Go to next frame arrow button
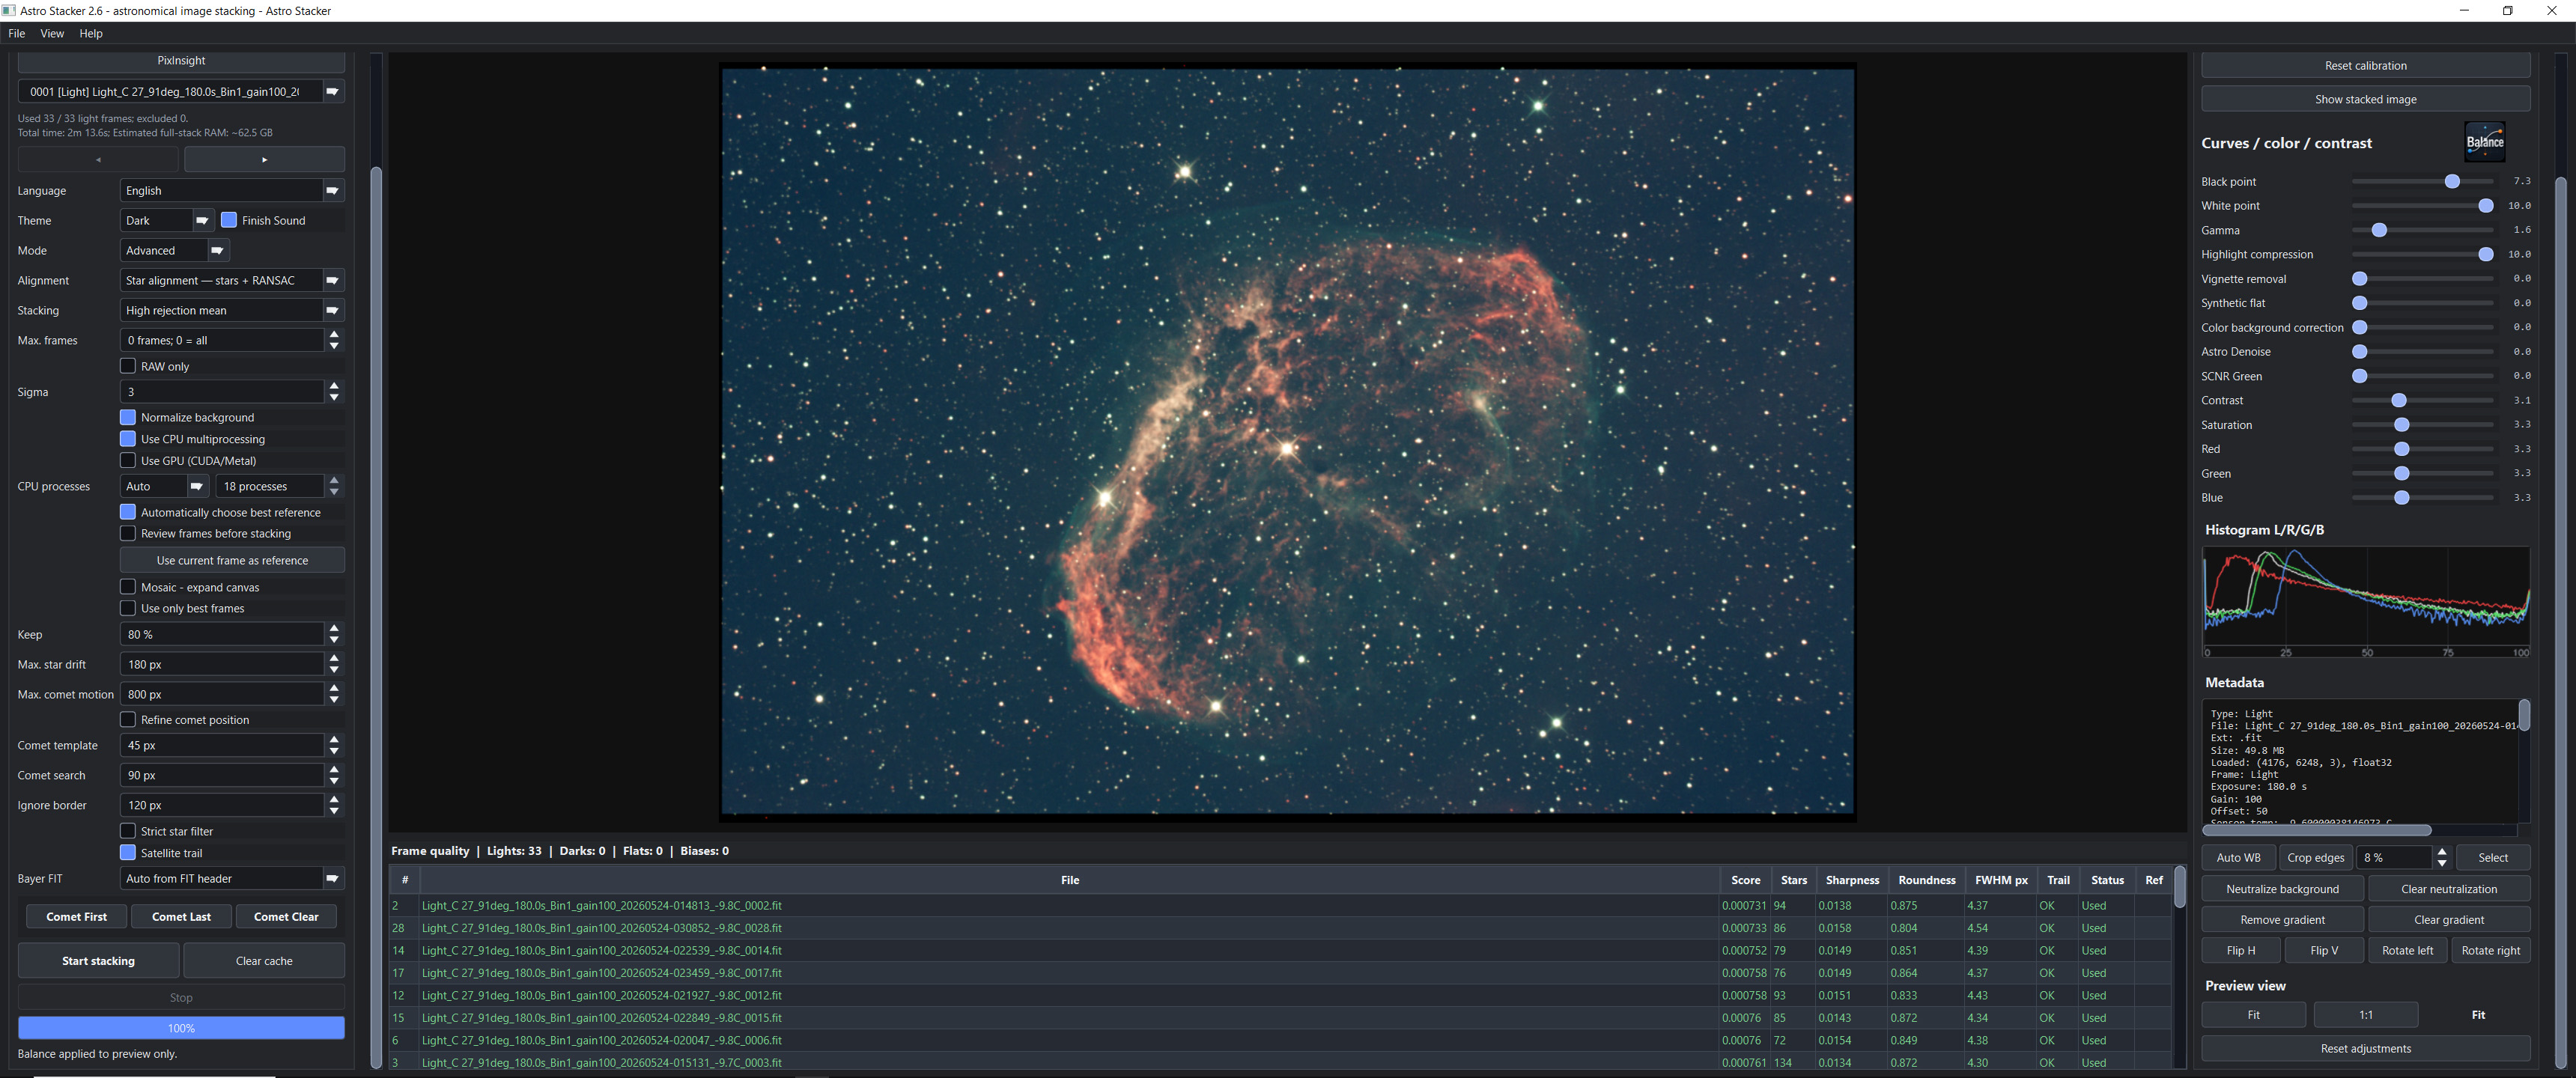 264,160
